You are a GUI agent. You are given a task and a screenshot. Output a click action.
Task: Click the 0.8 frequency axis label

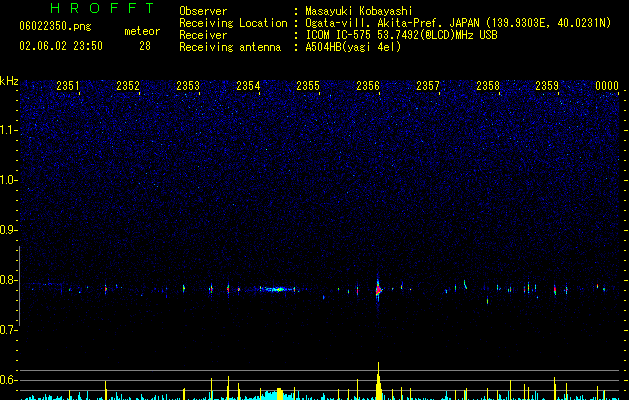pyautogui.click(x=9, y=280)
